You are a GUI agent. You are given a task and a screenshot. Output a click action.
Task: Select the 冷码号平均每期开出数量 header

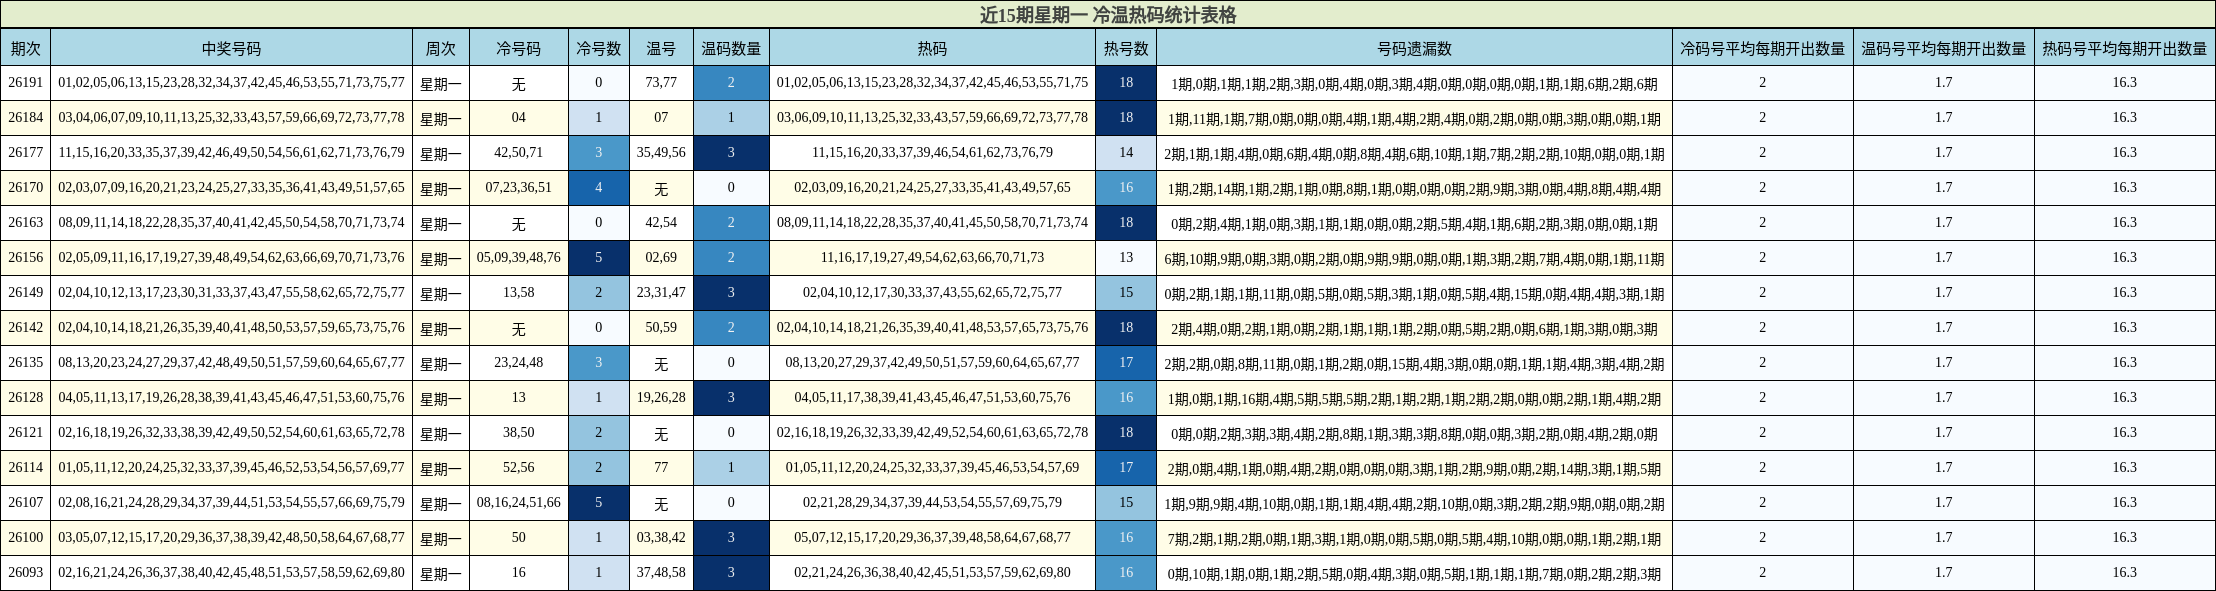[1762, 48]
